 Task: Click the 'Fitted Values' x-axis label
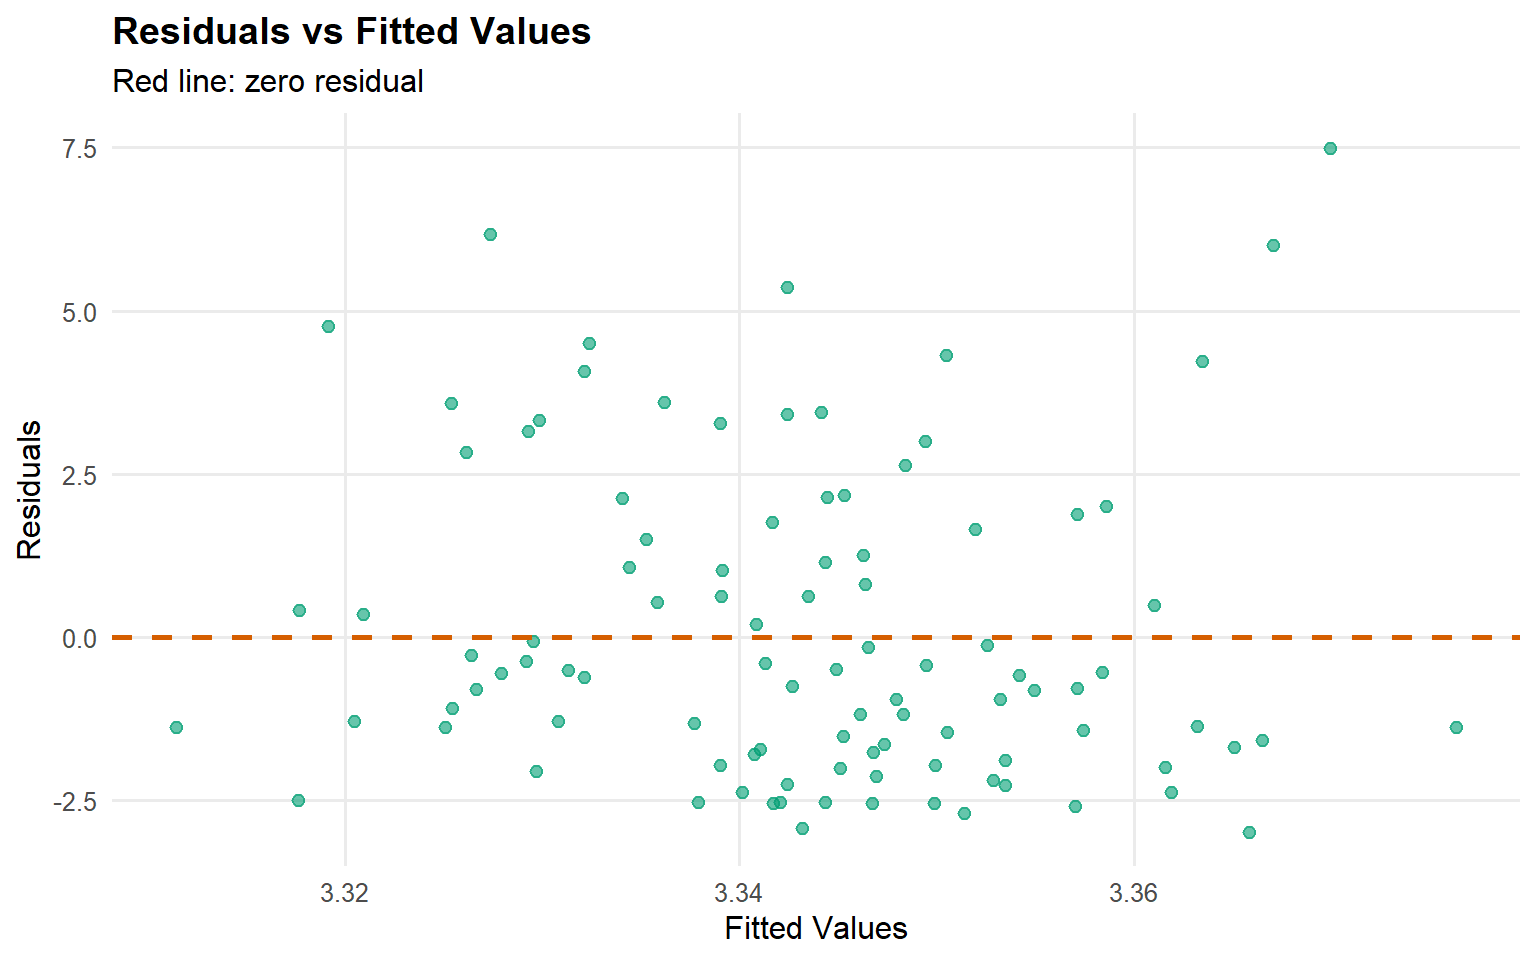pyautogui.click(x=816, y=928)
